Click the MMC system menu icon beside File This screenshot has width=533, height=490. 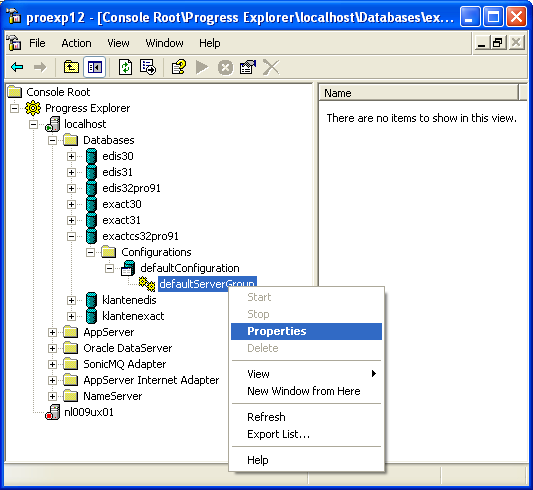coord(14,43)
